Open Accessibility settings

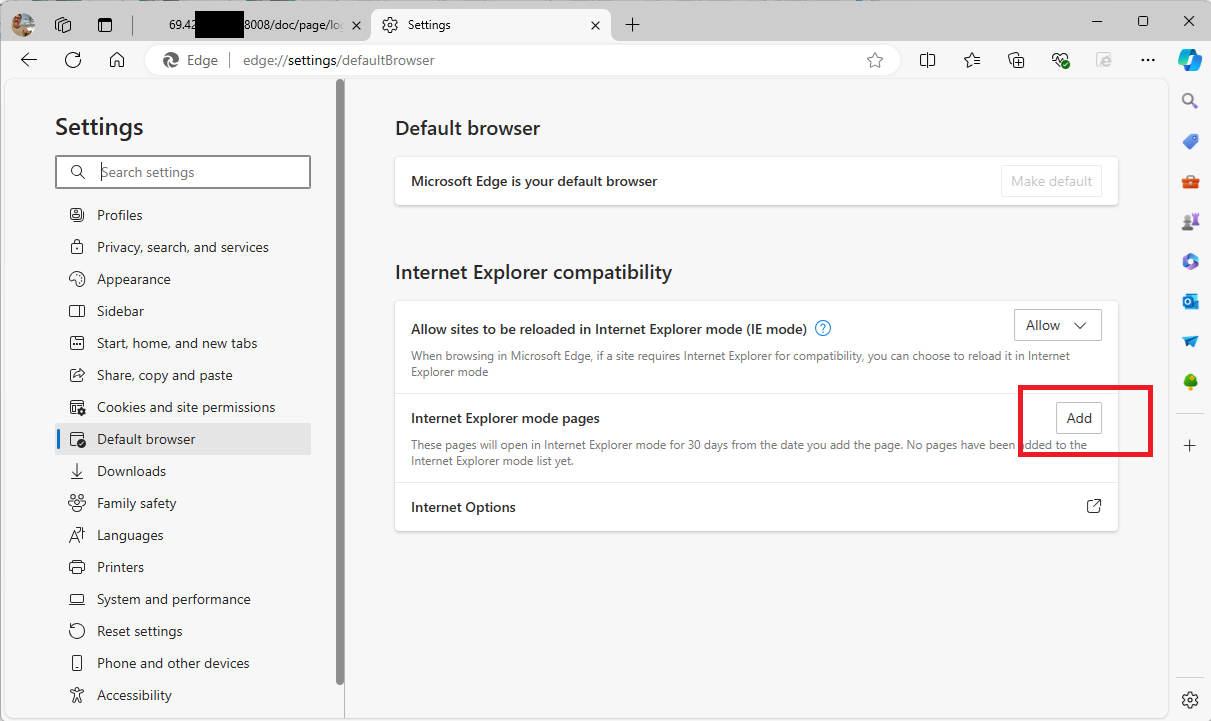point(183,695)
